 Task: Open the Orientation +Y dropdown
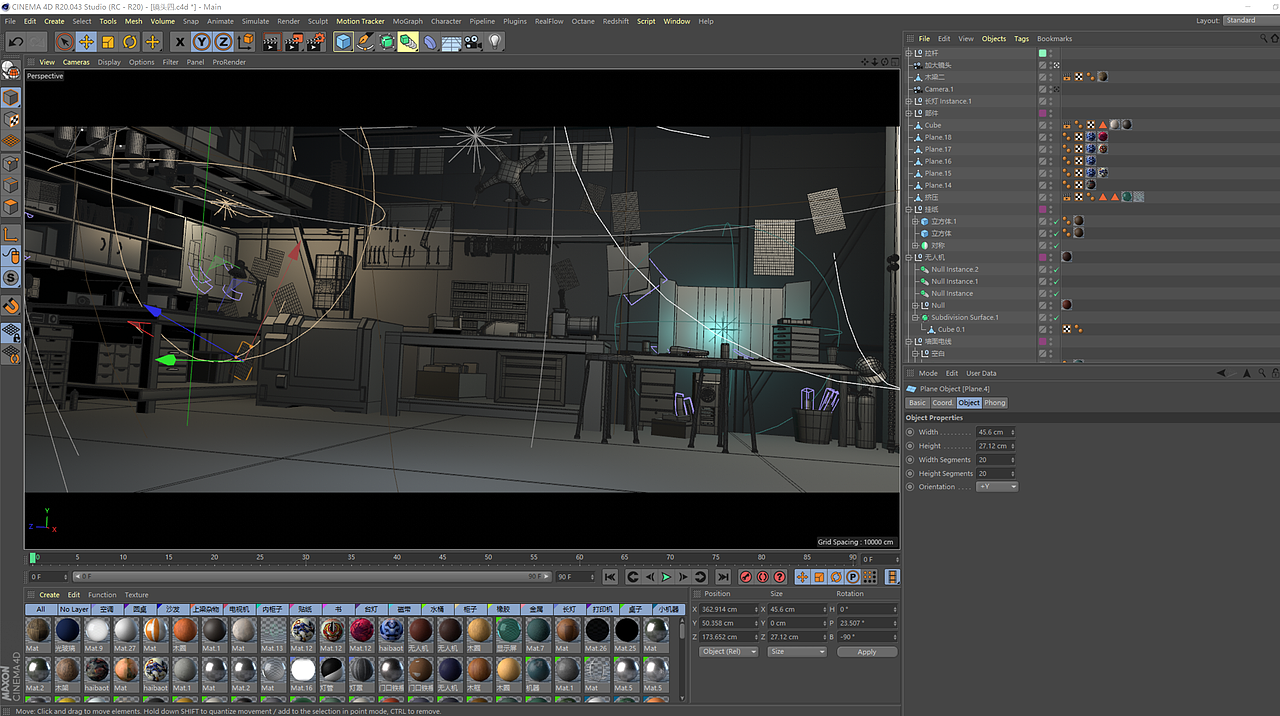(997, 487)
